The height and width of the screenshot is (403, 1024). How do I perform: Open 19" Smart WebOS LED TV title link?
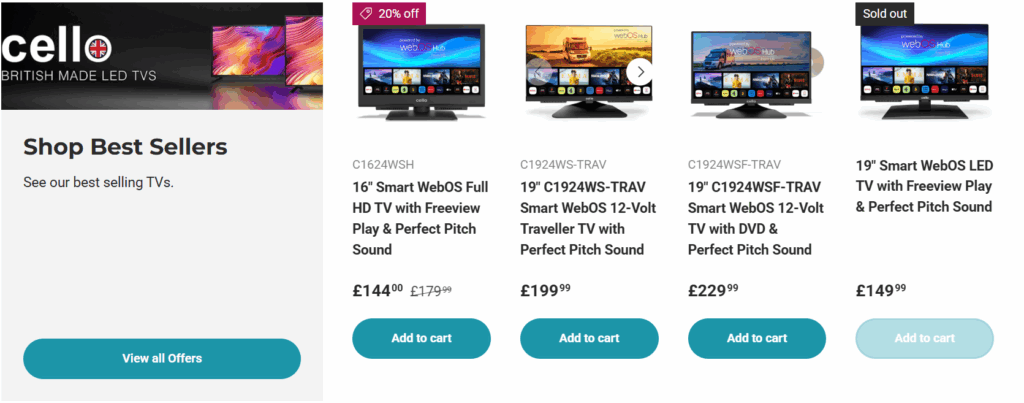(x=925, y=186)
